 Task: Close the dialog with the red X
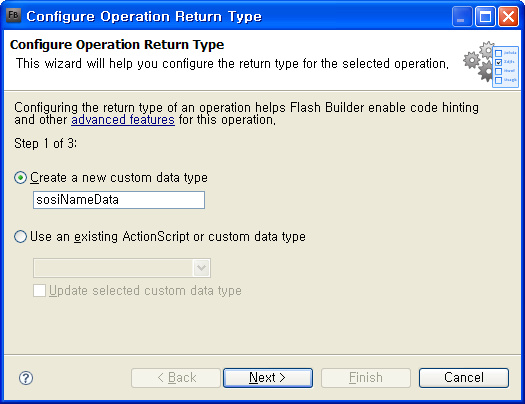509,16
